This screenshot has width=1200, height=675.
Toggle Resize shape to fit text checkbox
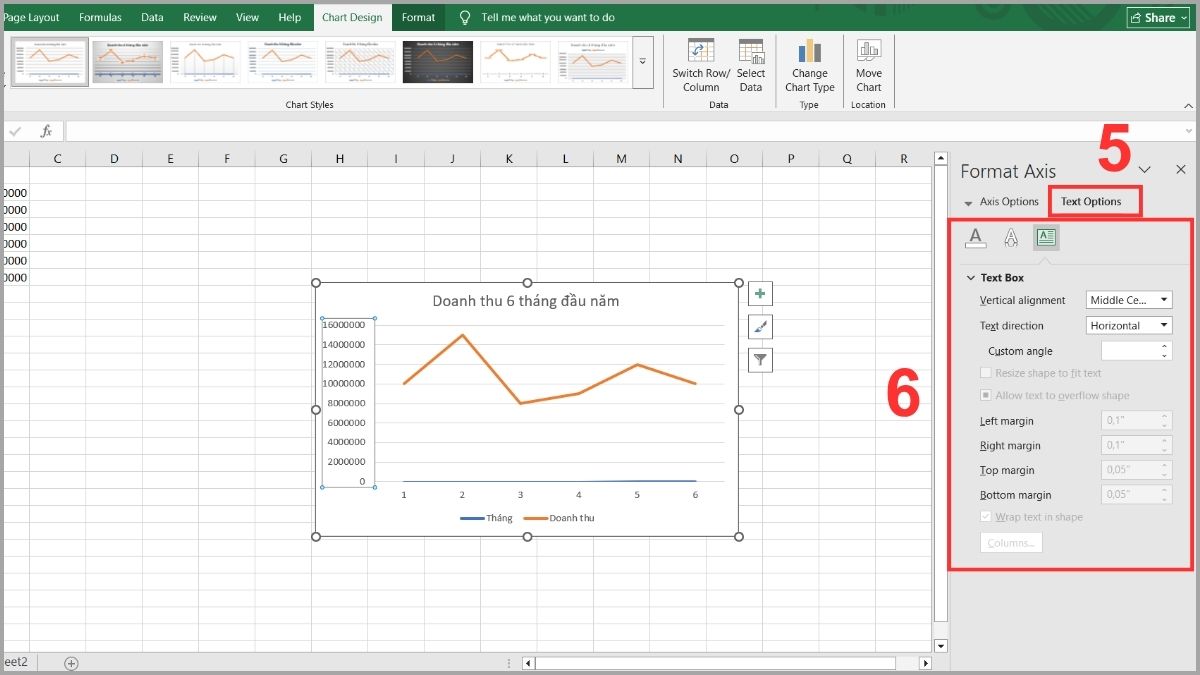click(x=986, y=373)
